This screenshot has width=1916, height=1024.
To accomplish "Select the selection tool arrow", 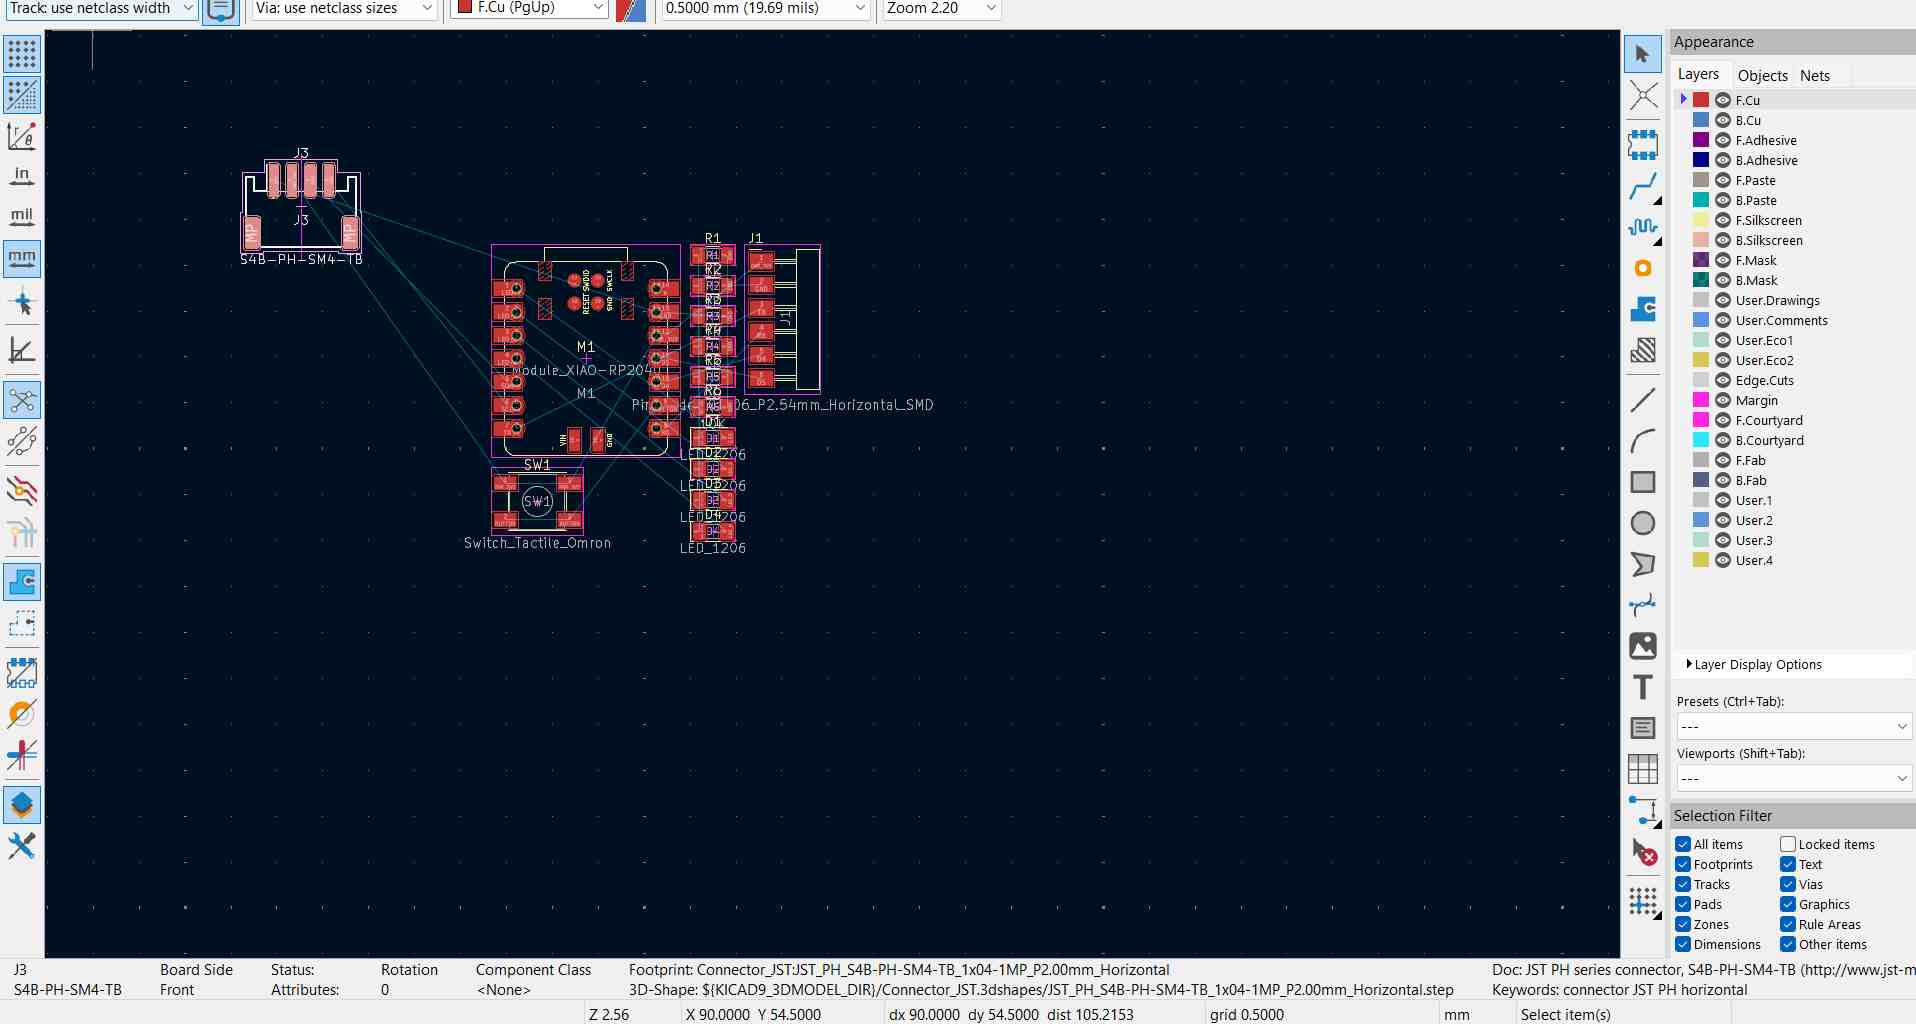I will 1643,54.
